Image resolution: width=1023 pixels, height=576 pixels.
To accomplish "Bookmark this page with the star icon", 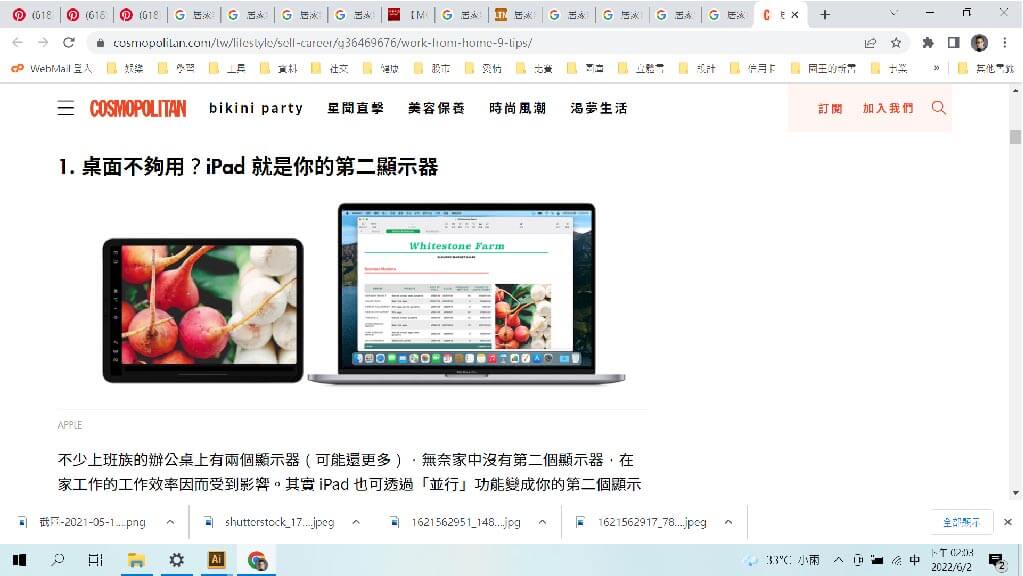I will pyautogui.click(x=896, y=43).
